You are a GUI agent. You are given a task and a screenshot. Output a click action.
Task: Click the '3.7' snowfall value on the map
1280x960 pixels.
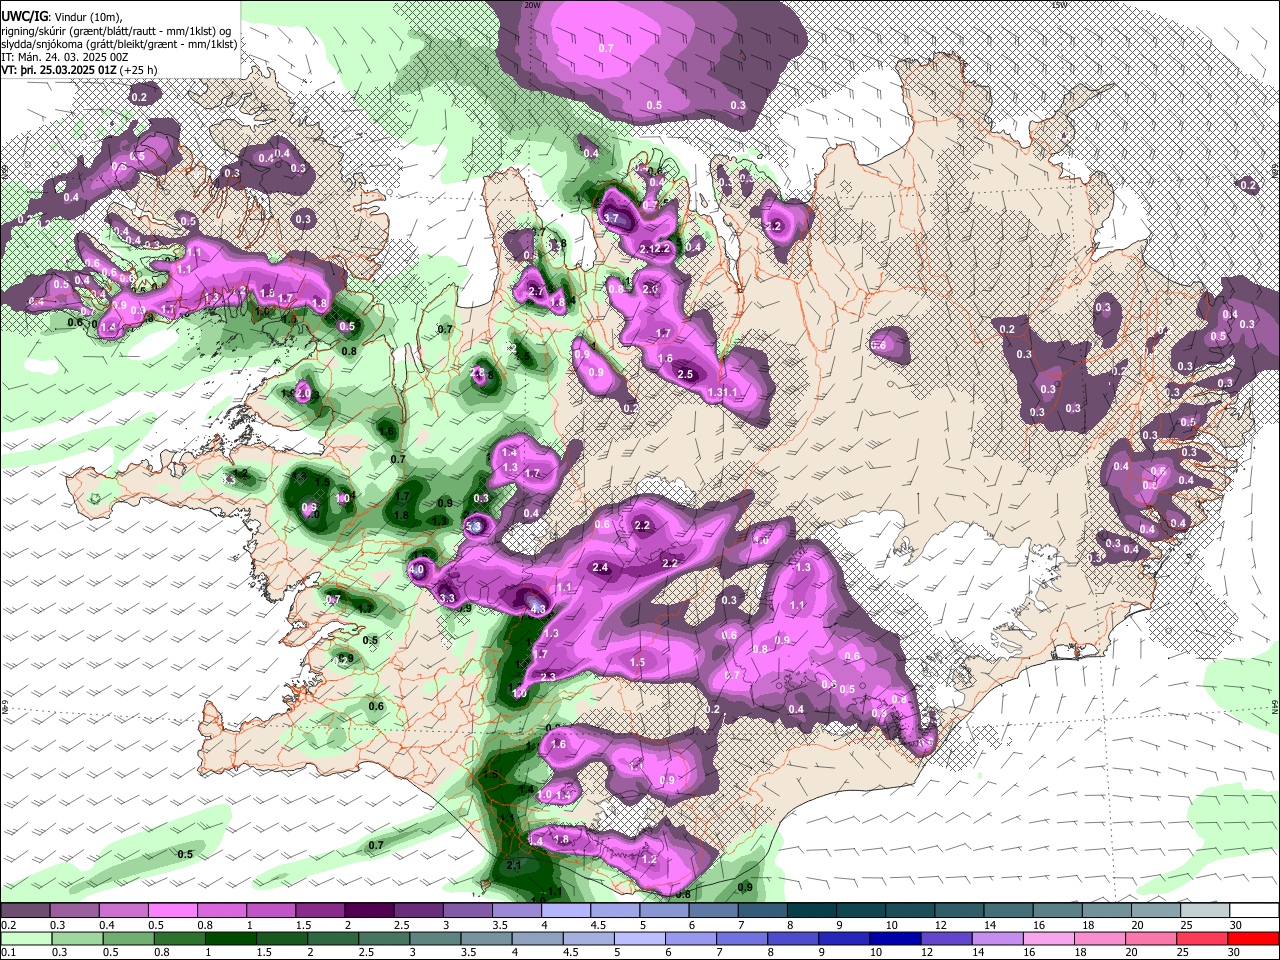tap(613, 217)
